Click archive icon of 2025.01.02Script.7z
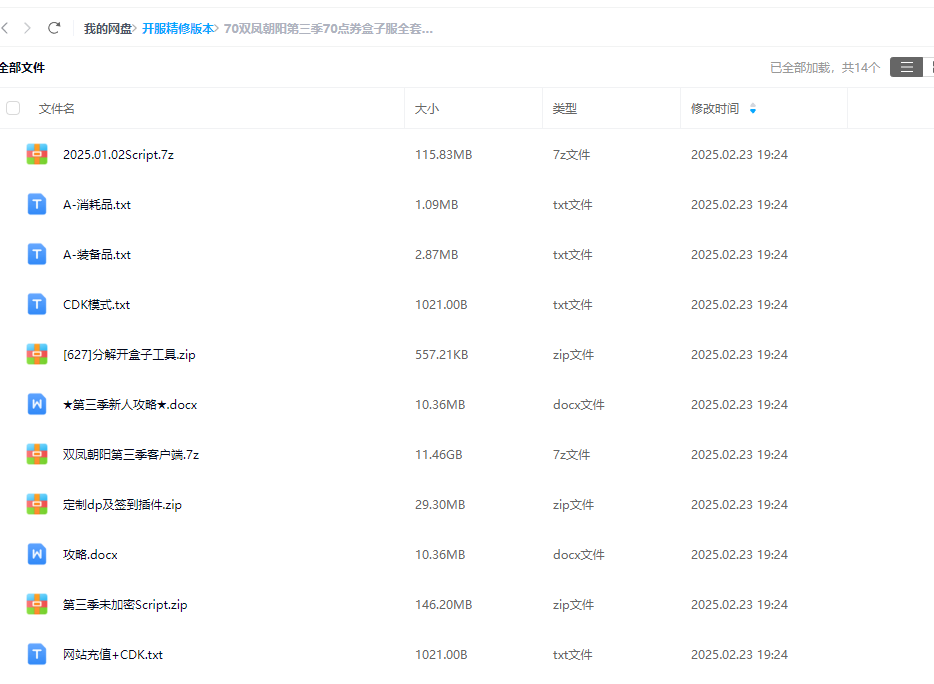This screenshot has height=684, width=934. tap(37, 155)
